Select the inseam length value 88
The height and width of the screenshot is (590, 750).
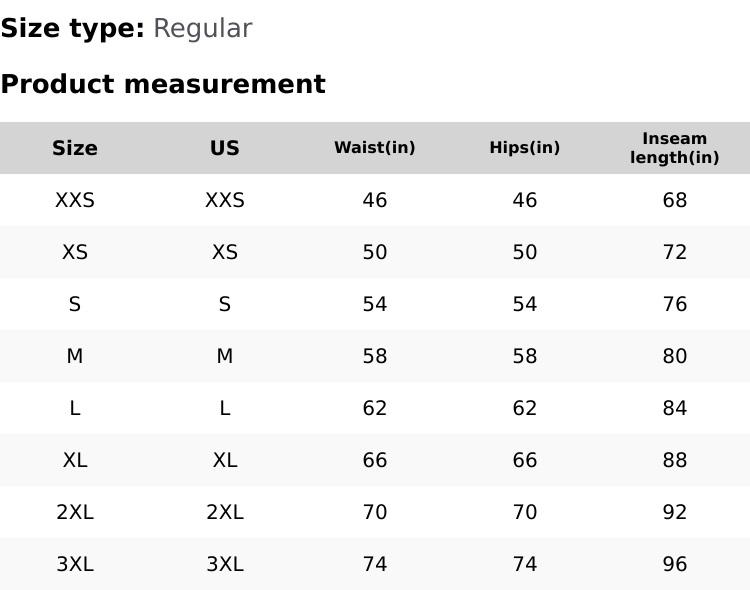pos(675,460)
